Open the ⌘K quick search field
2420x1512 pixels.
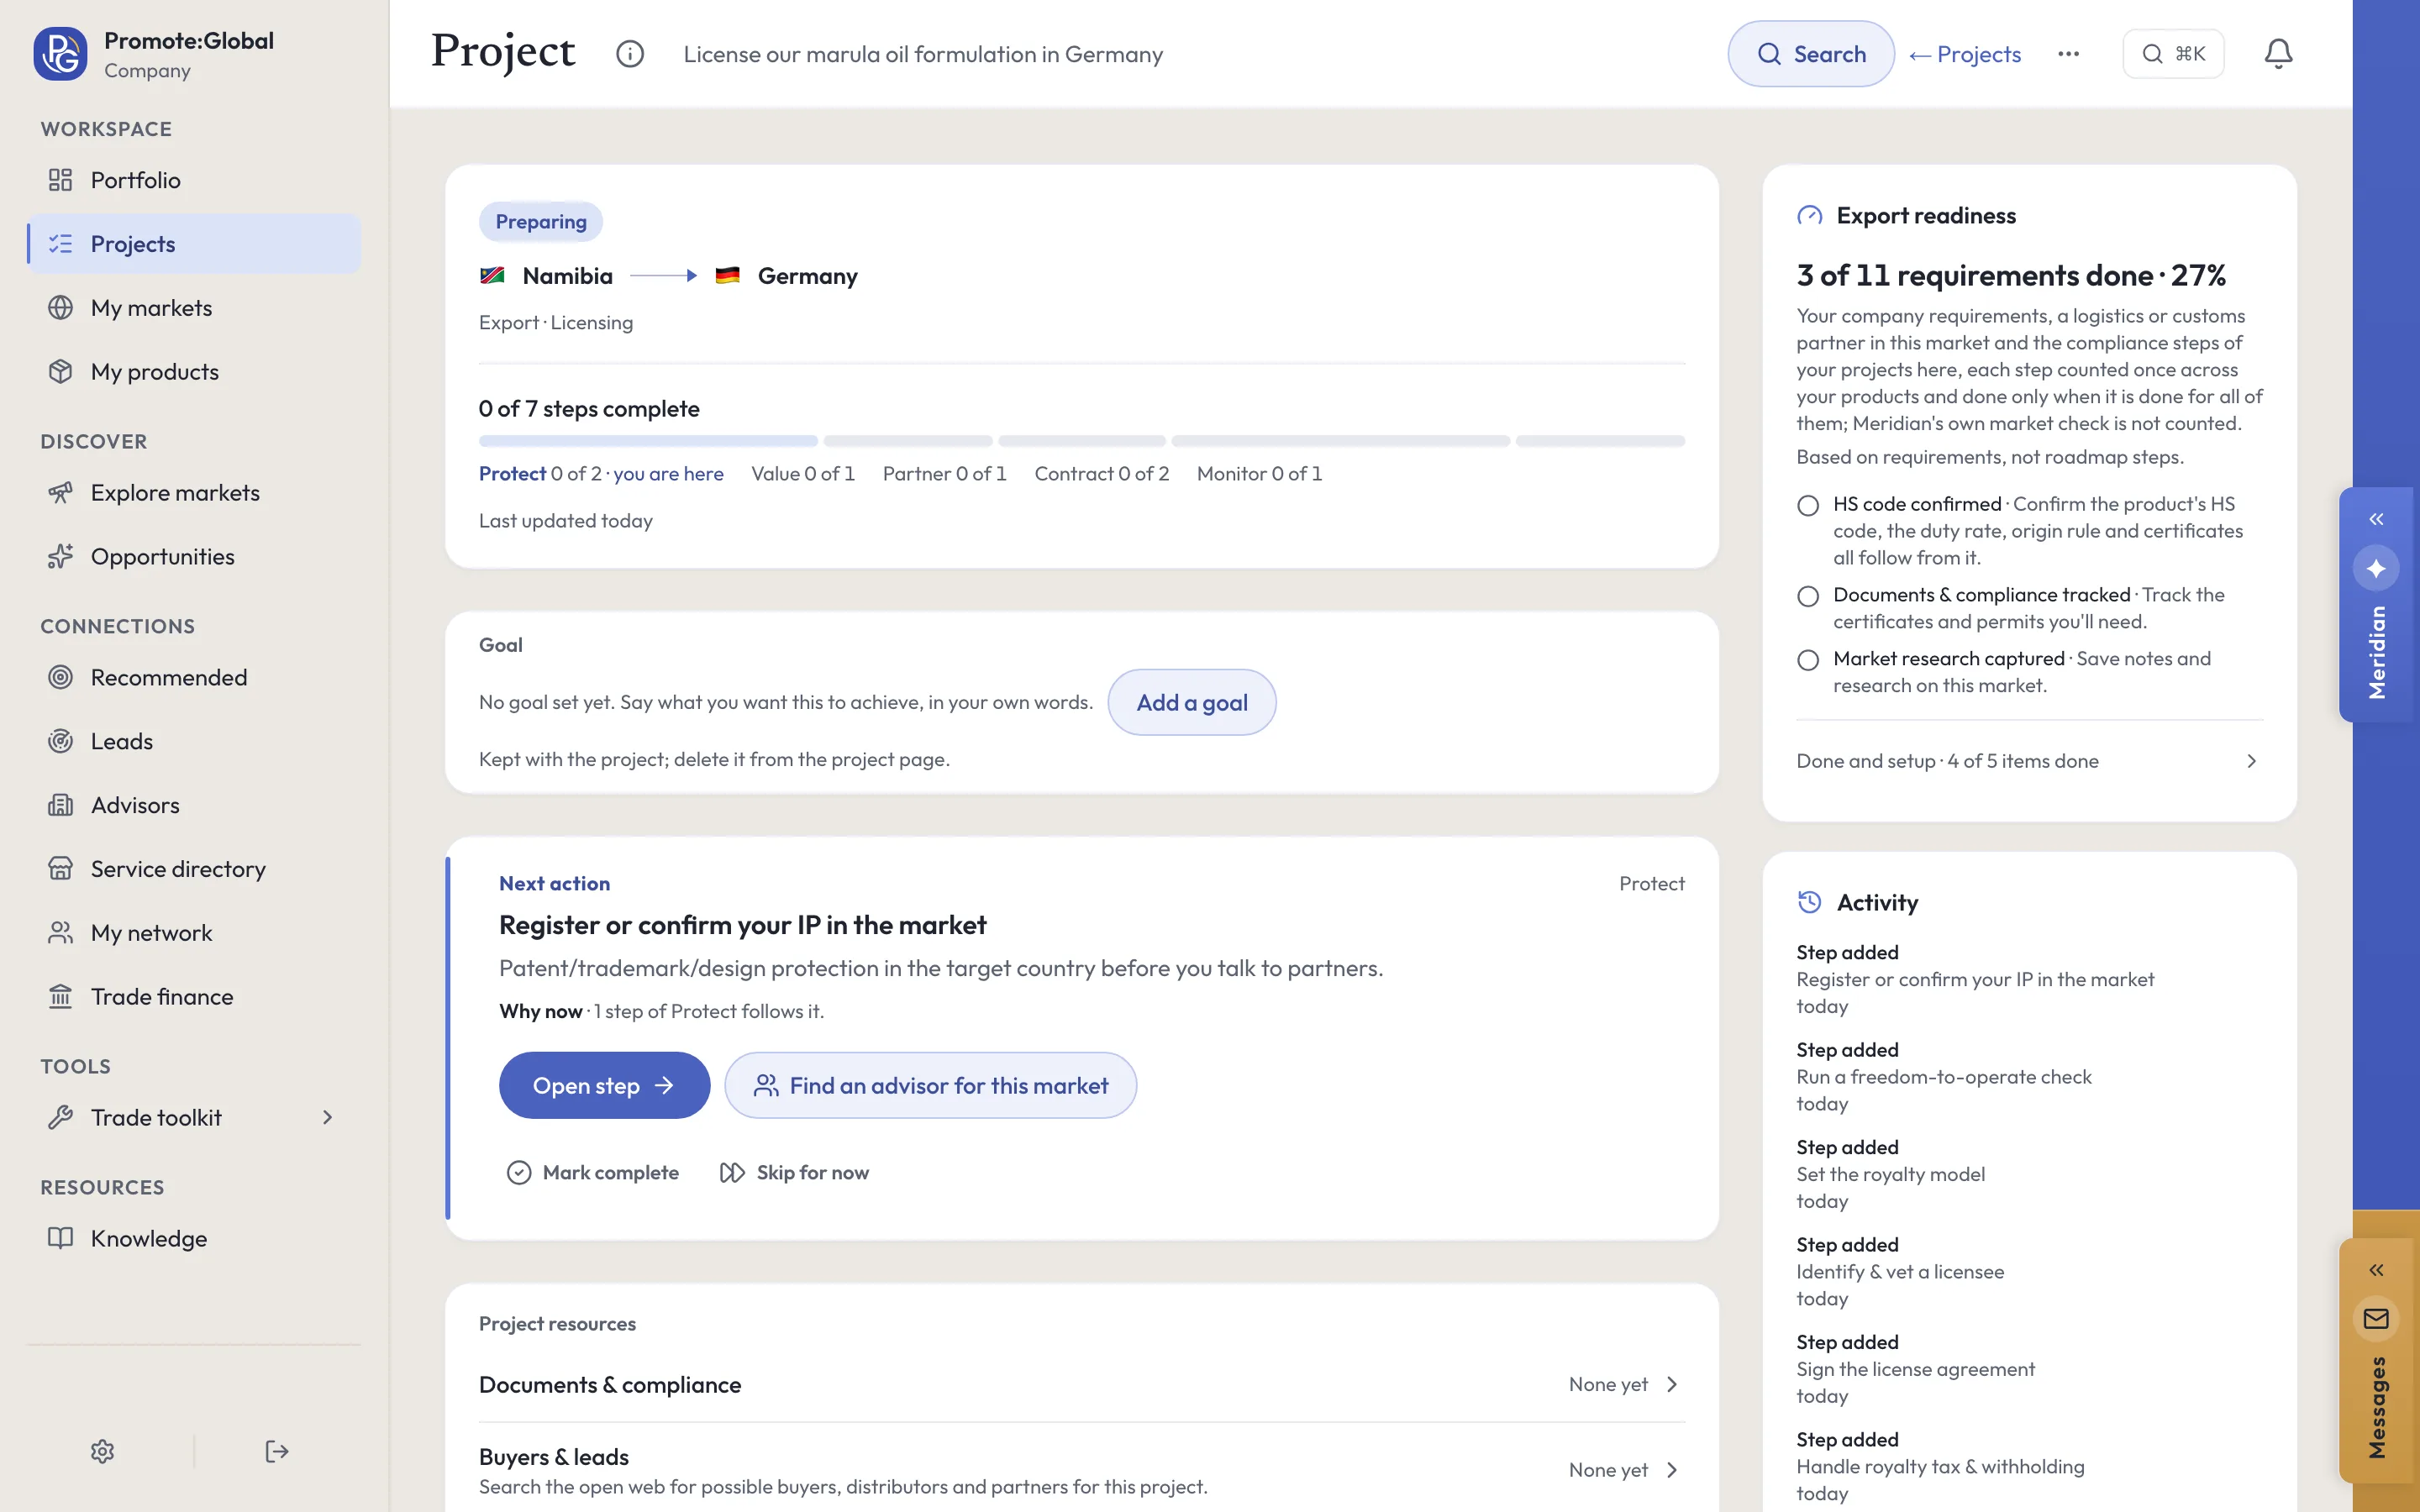coord(2173,54)
